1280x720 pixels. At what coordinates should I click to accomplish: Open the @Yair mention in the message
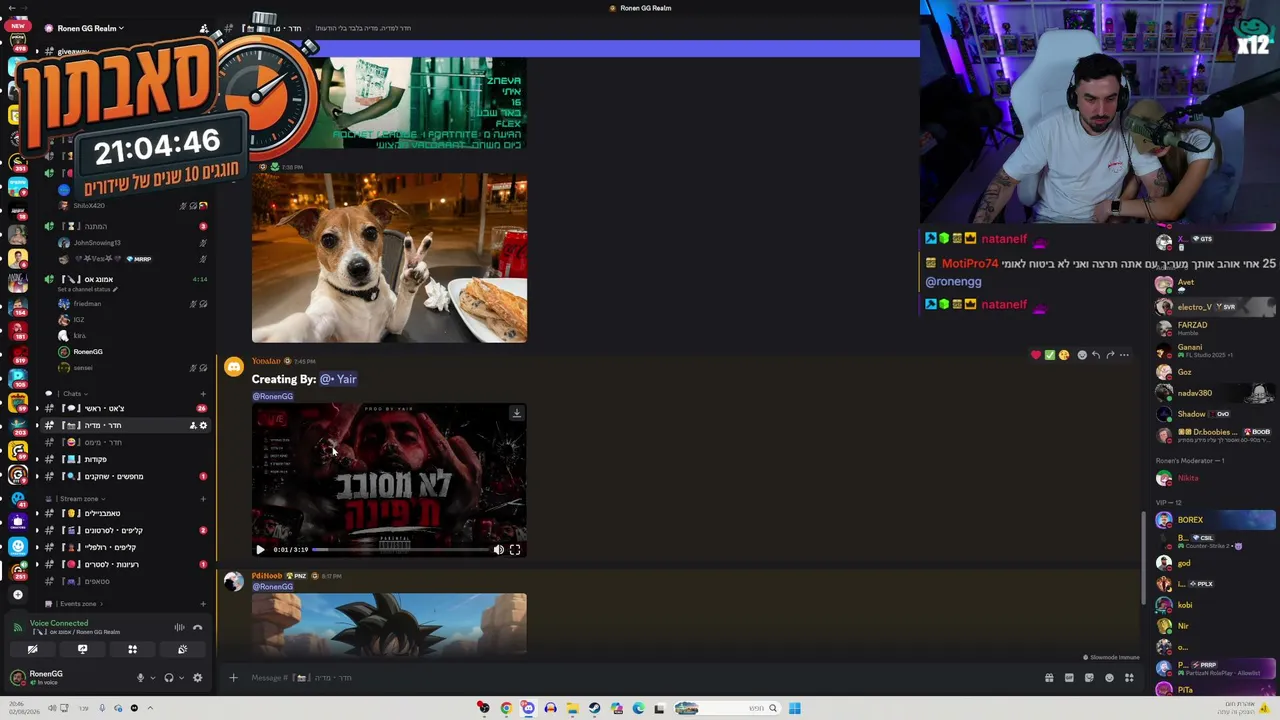[339, 379]
